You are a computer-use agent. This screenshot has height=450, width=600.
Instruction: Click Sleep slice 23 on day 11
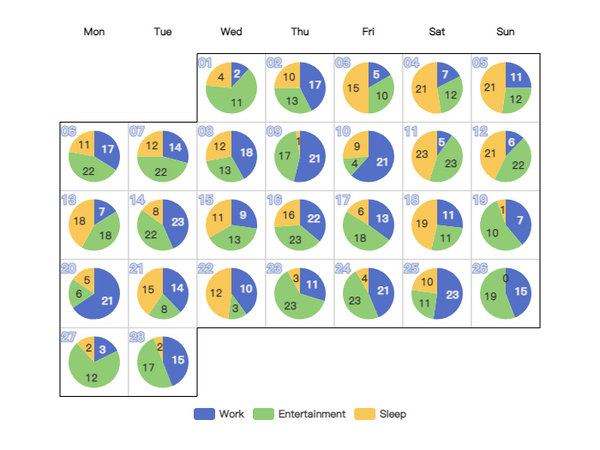(x=422, y=154)
